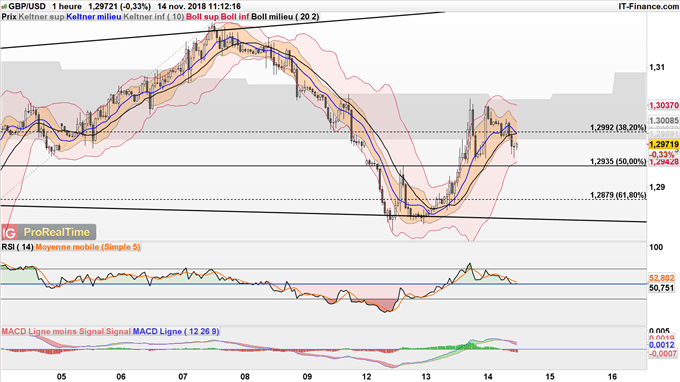Click the 1,2935 (50,00%) Fibonacci level label
Viewport: 680px width, 382px height.
pos(618,161)
